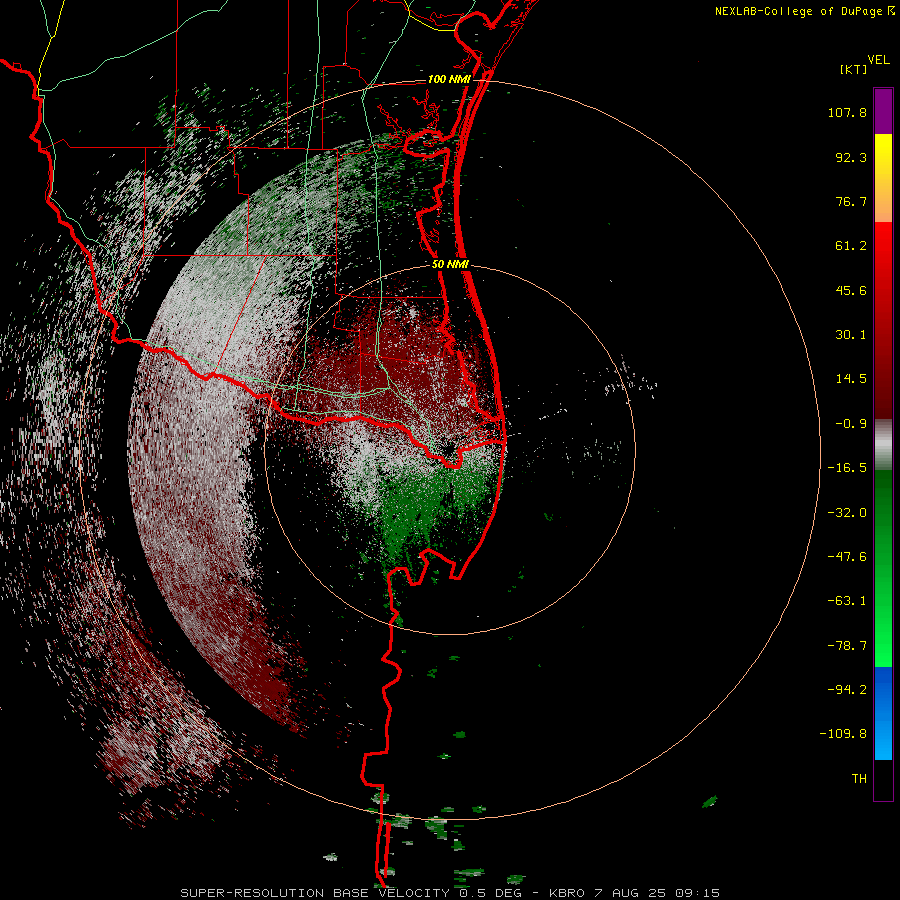Click the purple segment of the color bar
Viewport: 900px width, 900px height.
click(883, 111)
